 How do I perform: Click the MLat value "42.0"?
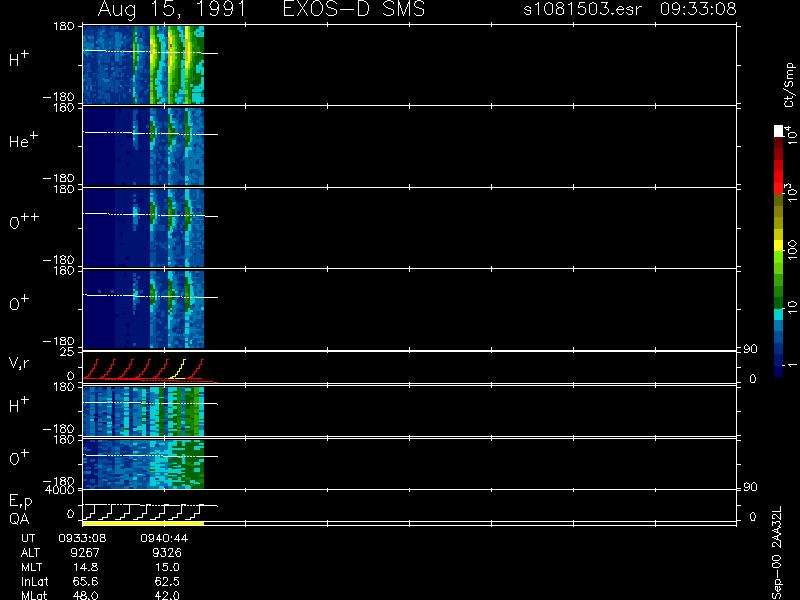tap(167, 595)
